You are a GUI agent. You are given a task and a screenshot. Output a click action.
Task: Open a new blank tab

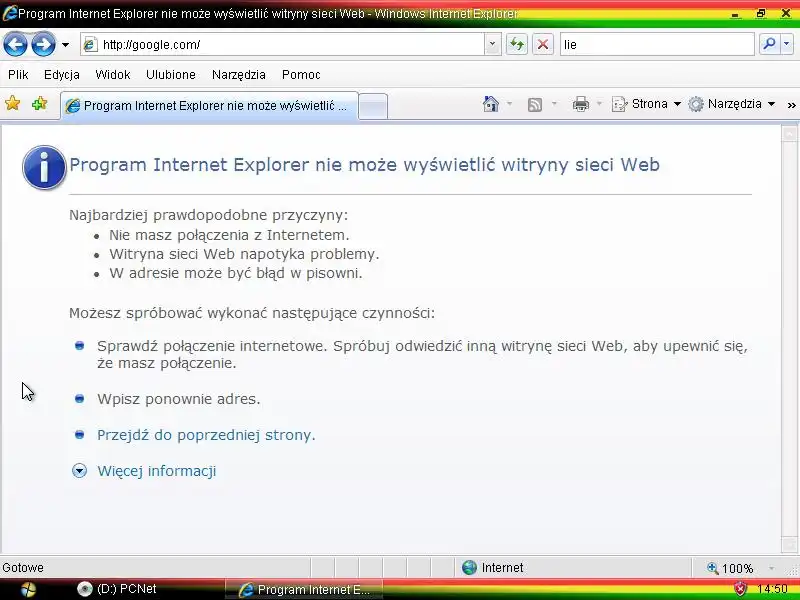pyautogui.click(x=373, y=106)
